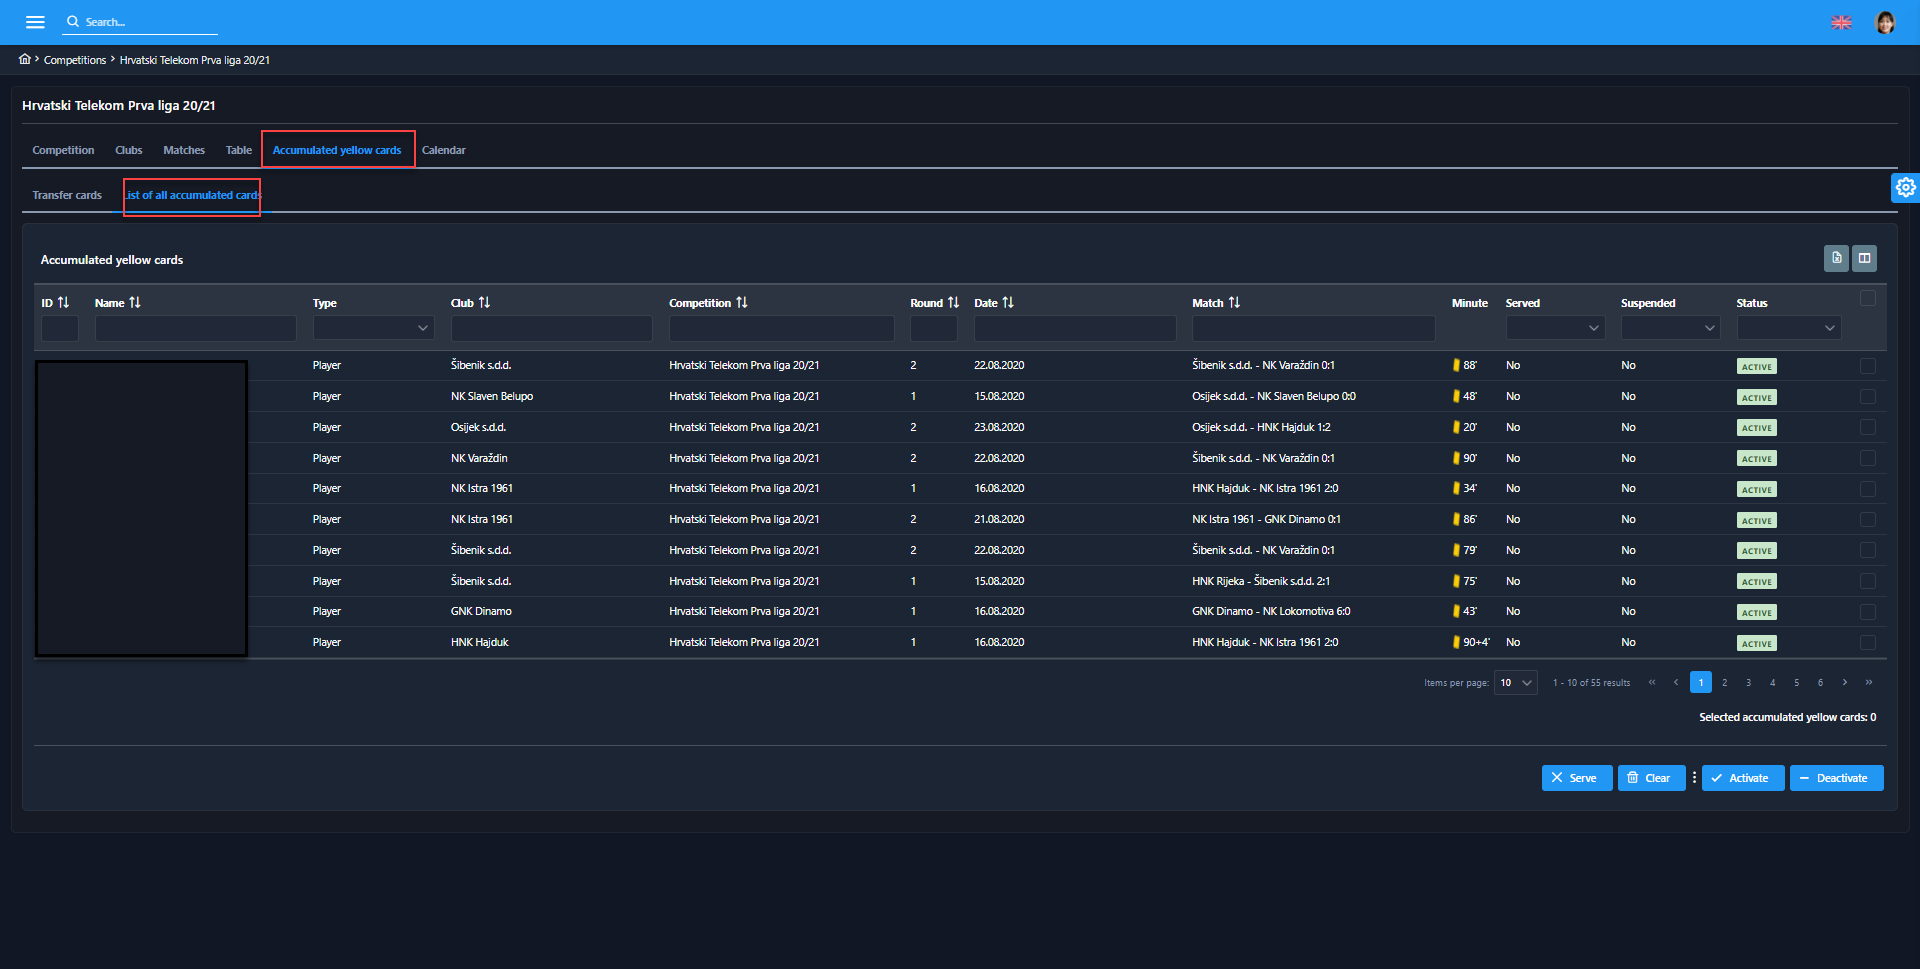Sort by Round column arrows

(953, 302)
